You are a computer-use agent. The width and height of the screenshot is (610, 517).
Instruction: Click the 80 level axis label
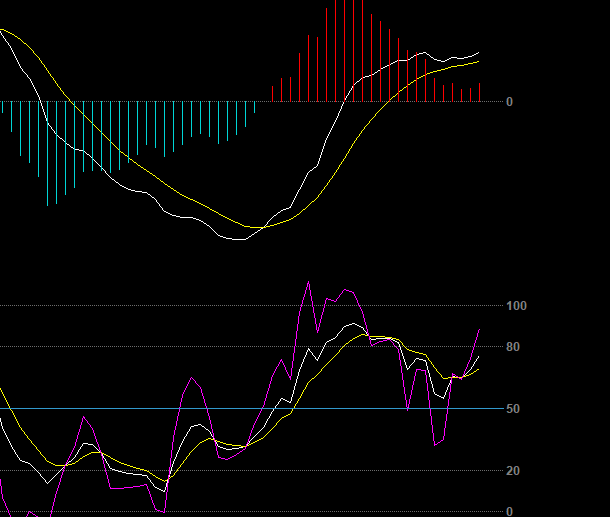[x=513, y=347]
